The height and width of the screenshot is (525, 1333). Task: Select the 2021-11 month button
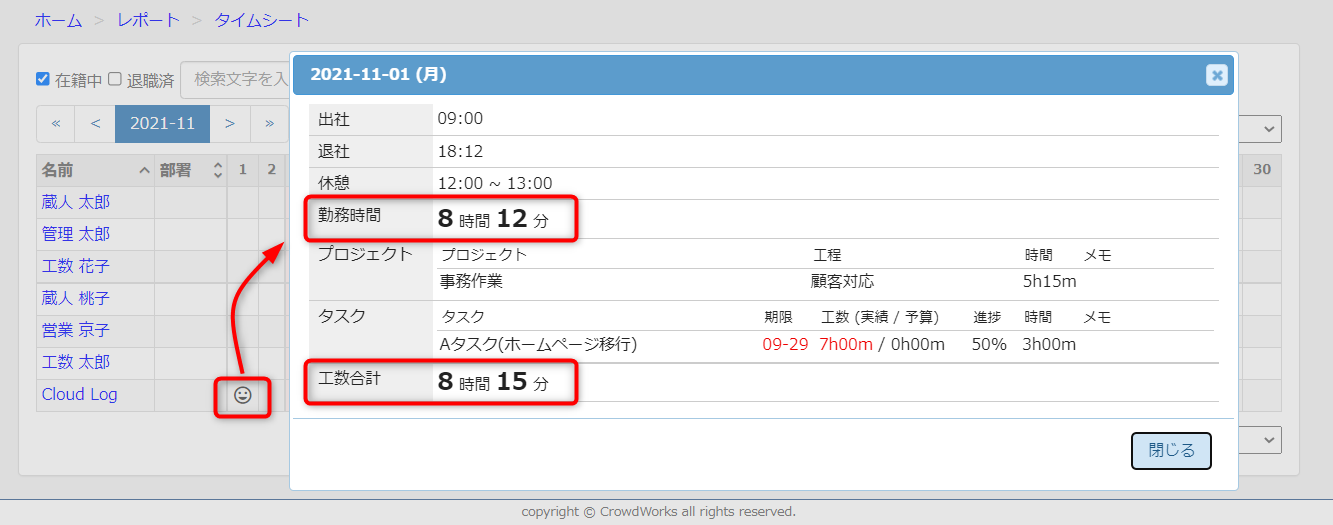[162, 124]
